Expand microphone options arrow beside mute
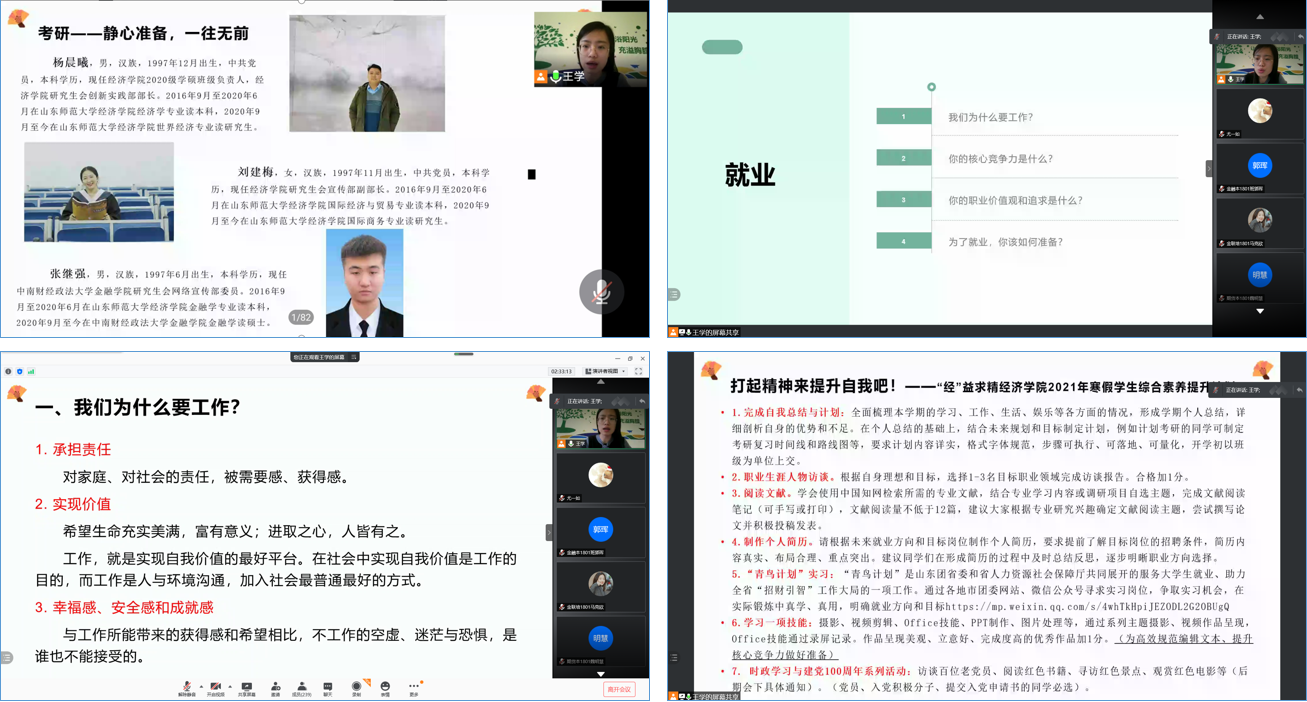This screenshot has height=702, width=1307. pos(200,687)
